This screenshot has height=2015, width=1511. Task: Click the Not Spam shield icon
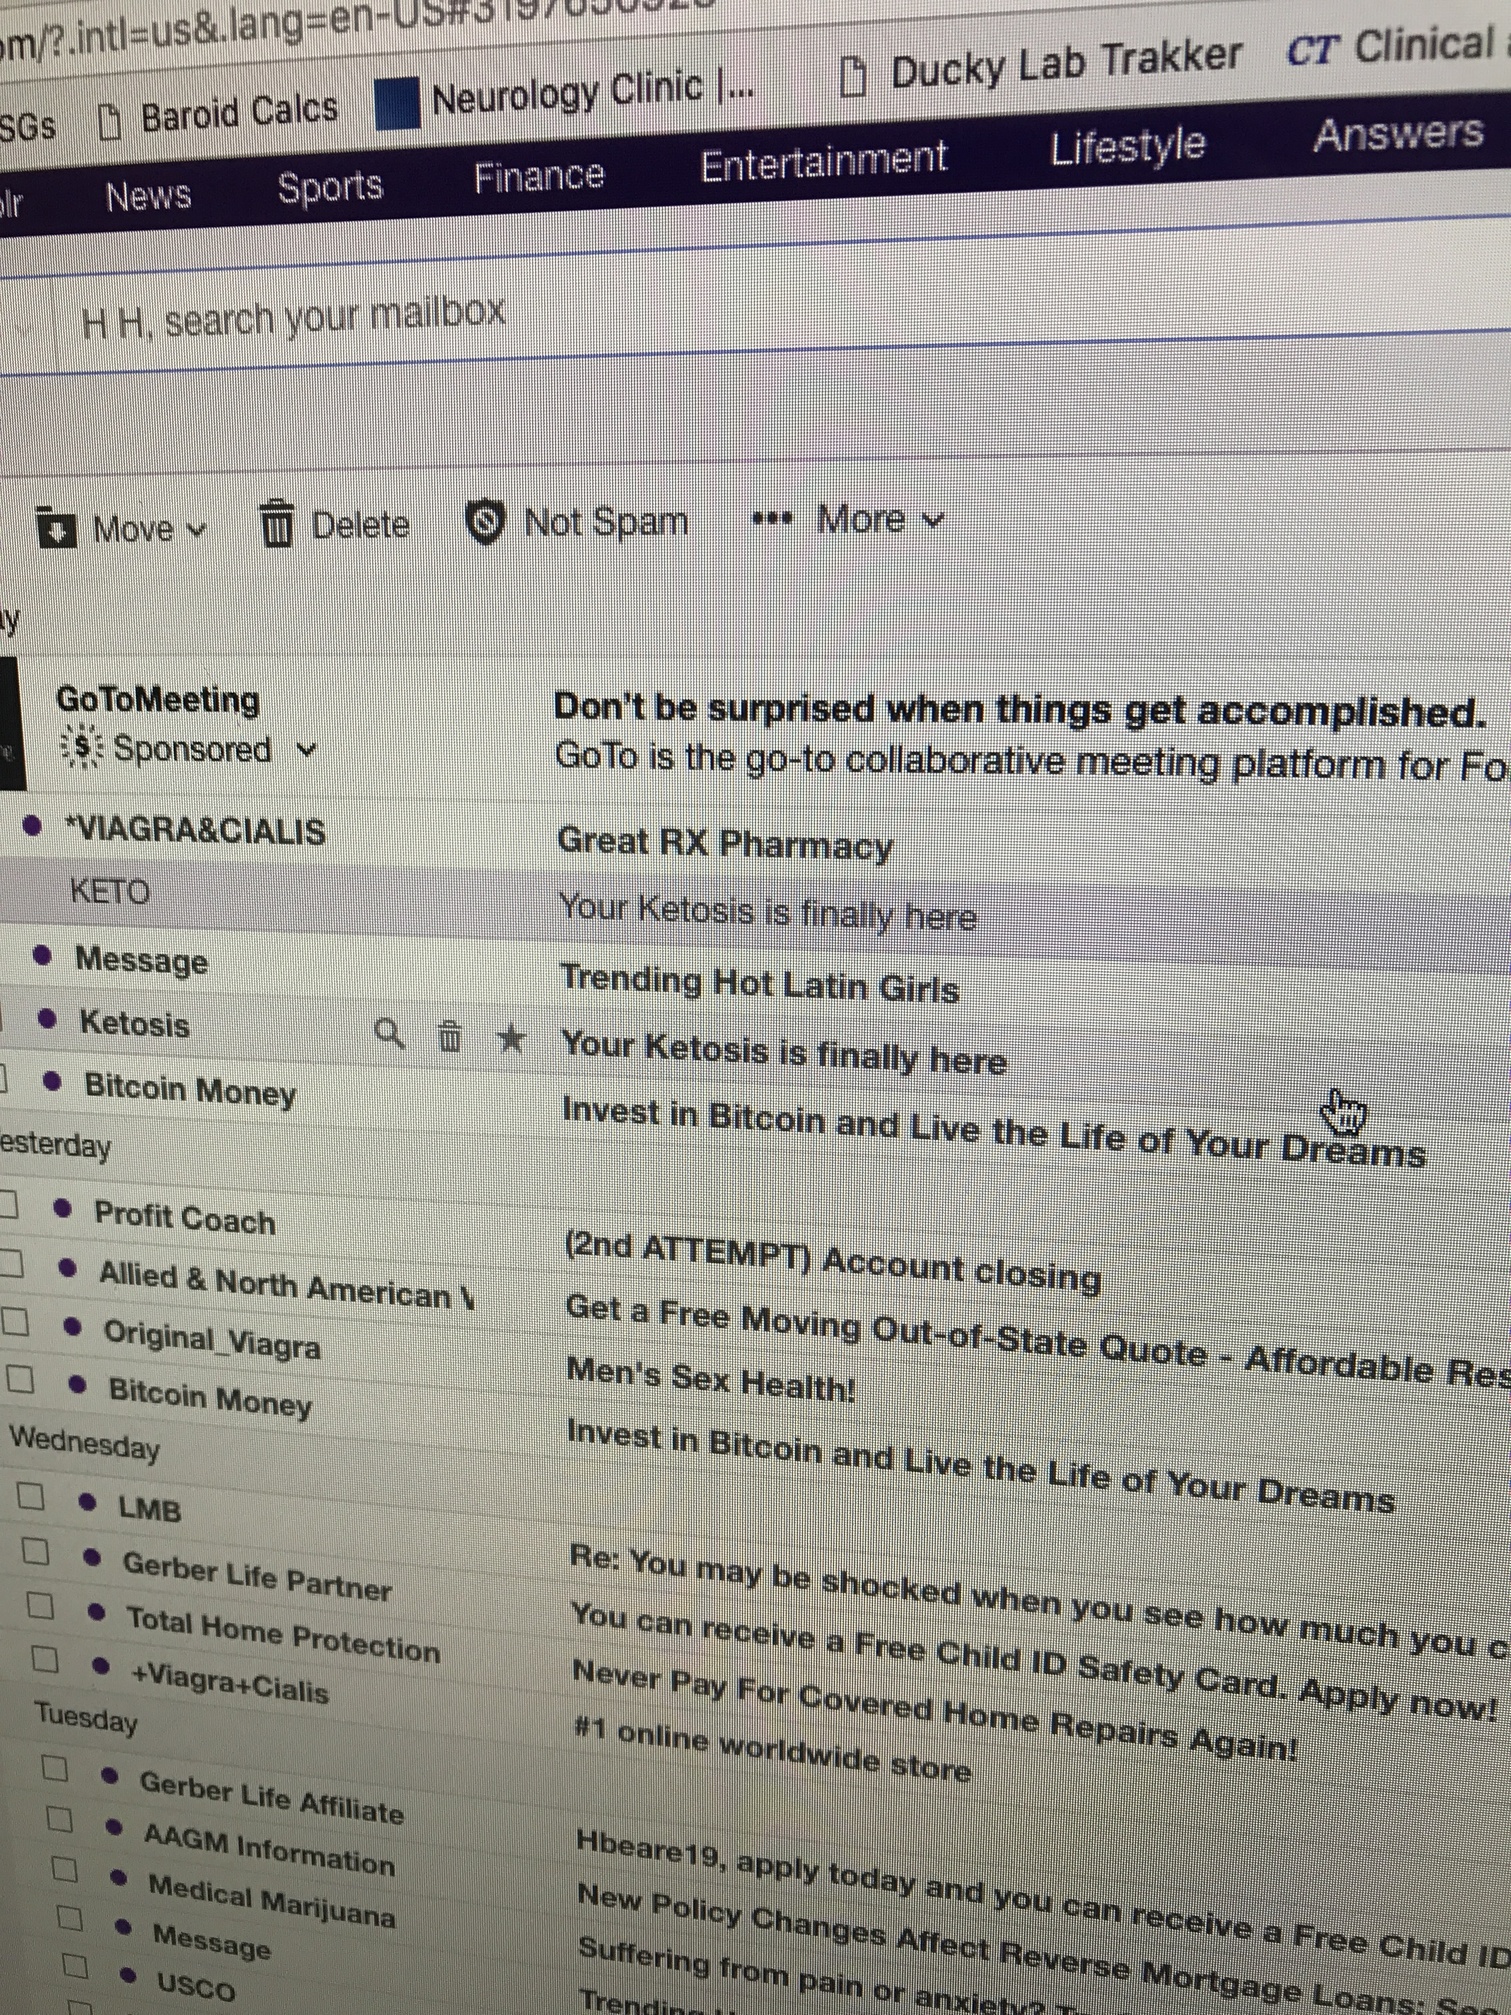click(x=485, y=522)
